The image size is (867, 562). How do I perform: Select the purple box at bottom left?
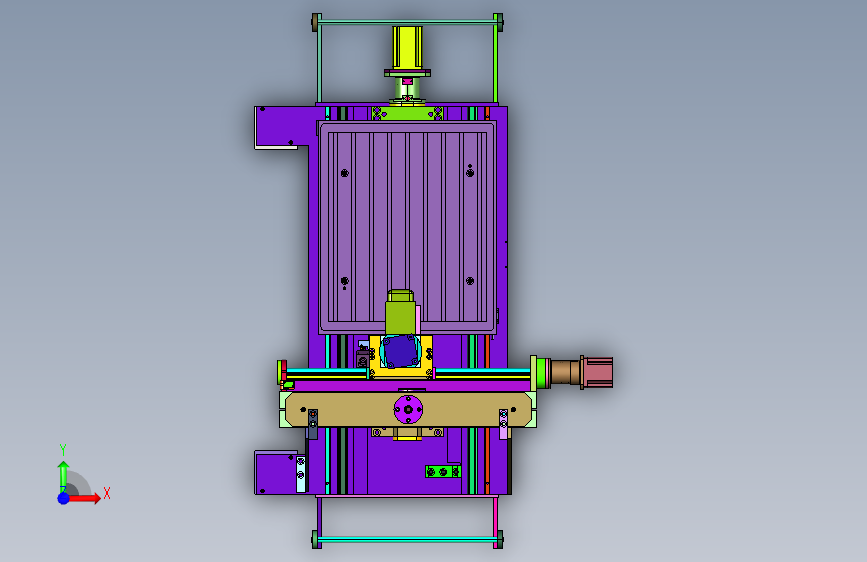(275, 473)
